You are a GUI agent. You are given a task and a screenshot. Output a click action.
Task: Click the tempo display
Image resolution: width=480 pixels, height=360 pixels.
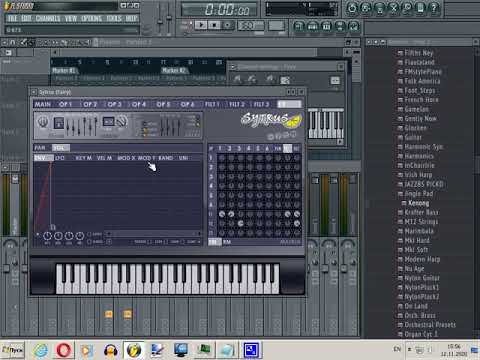[251, 25]
